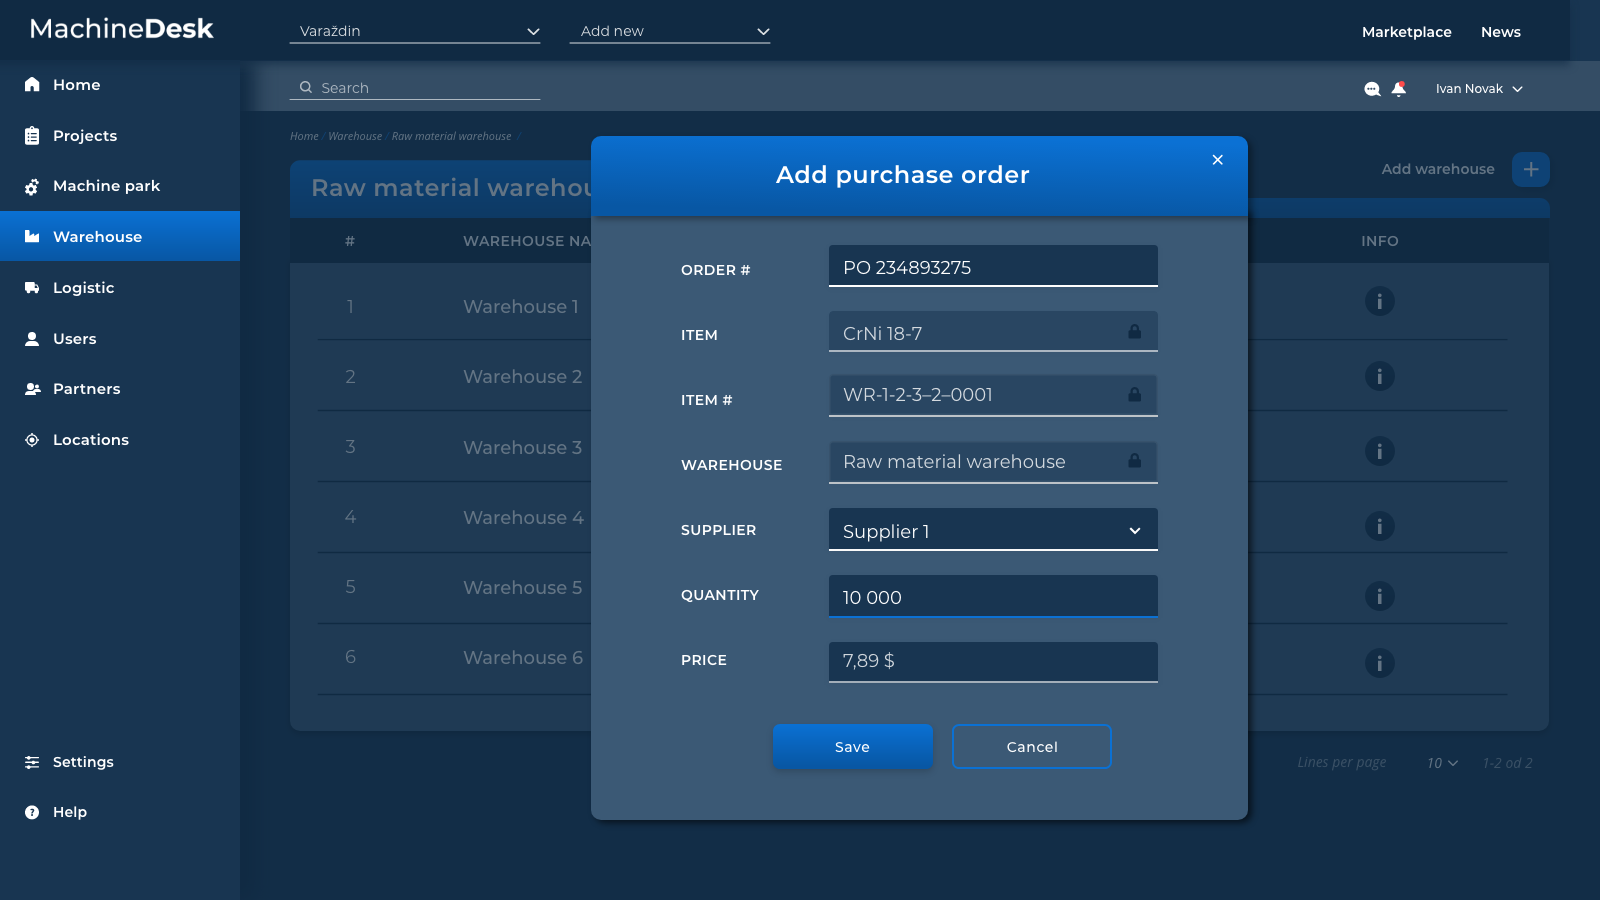Cancel the purchase order form
The image size is (1600, 900).
click(1031, 747)
